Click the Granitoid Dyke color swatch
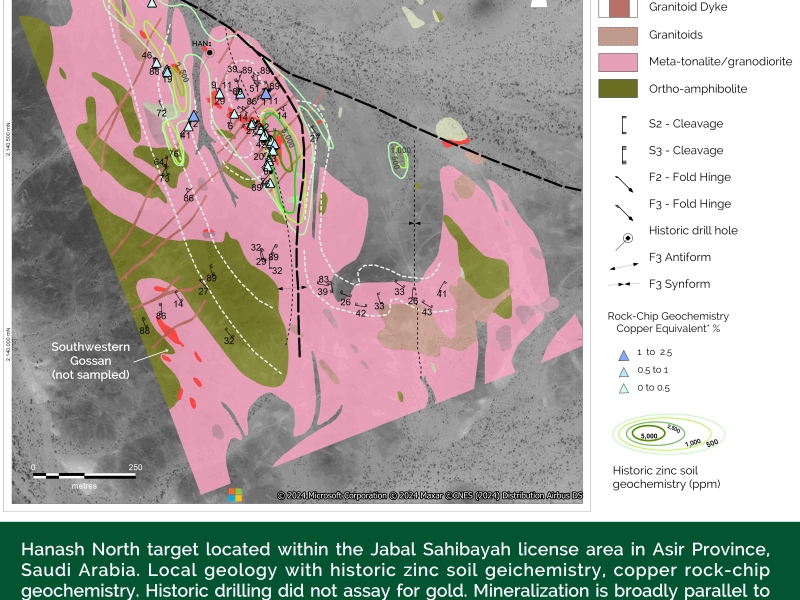 [618, 8]
